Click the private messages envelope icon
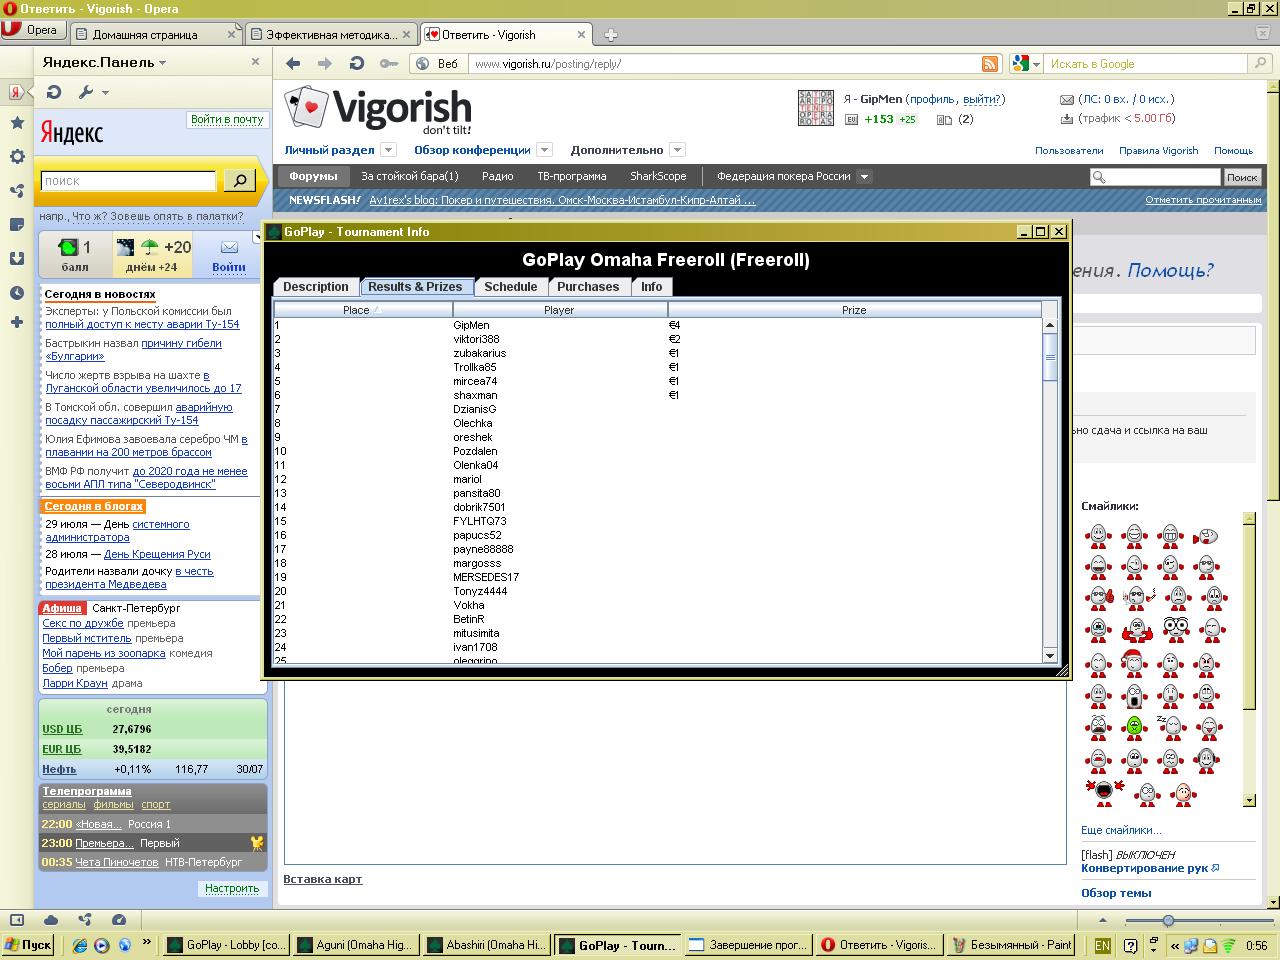 point(1067,99)
